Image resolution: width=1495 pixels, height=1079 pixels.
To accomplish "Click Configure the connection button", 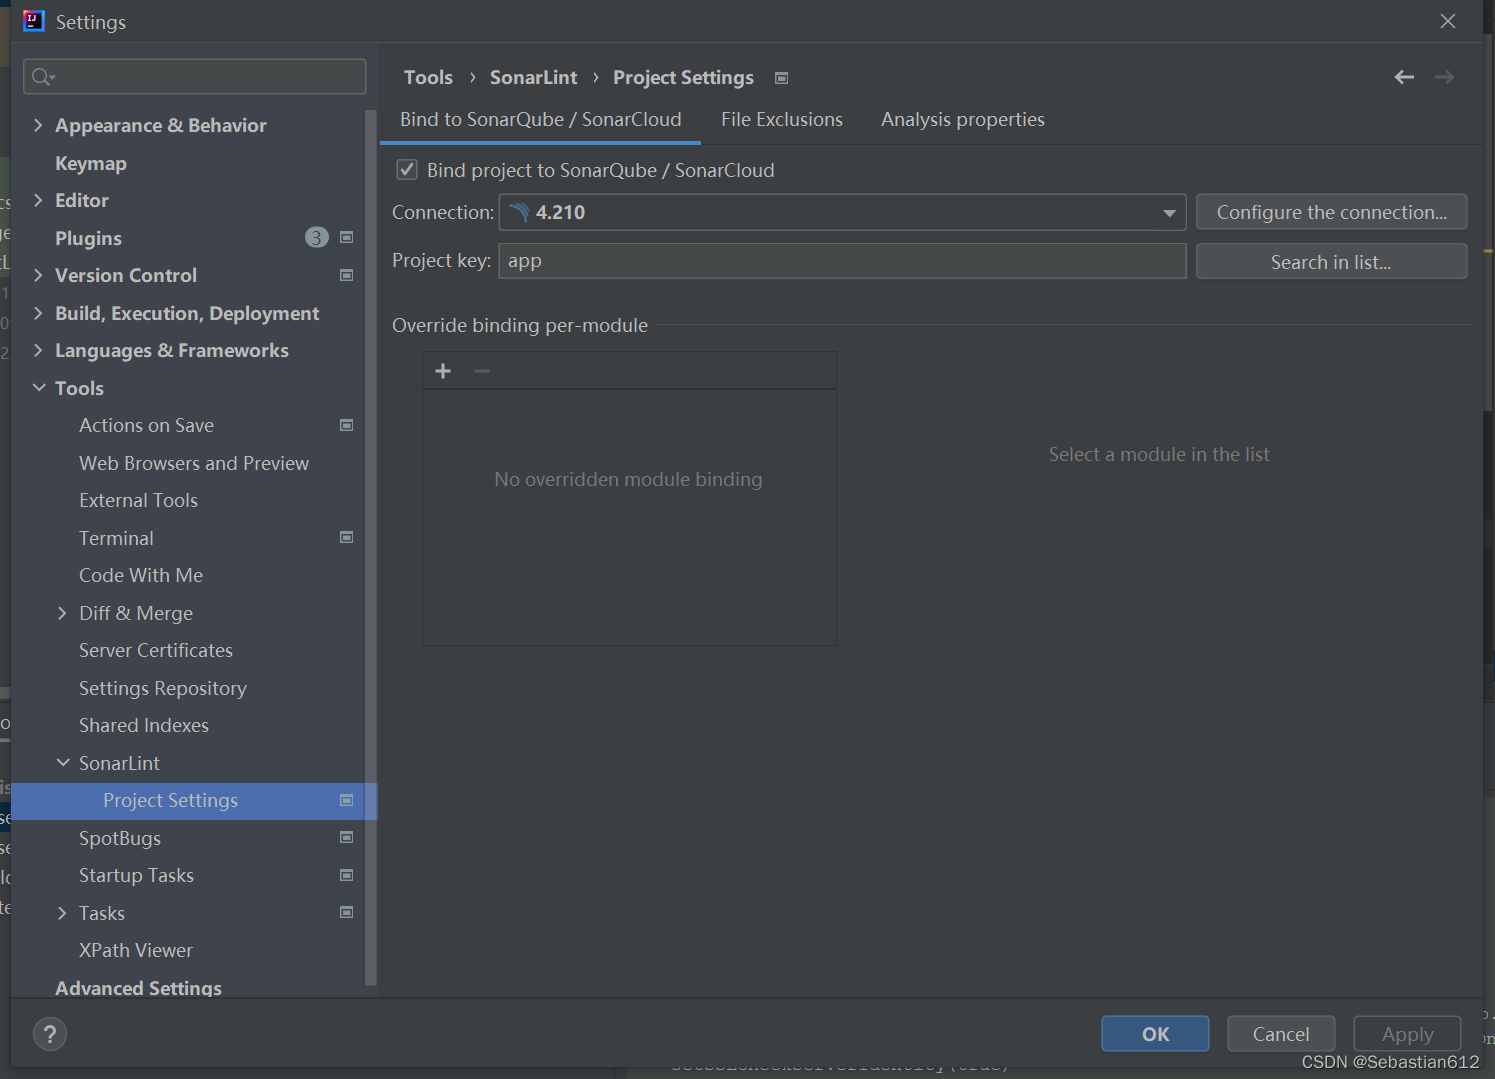I will click(1331, 212).
